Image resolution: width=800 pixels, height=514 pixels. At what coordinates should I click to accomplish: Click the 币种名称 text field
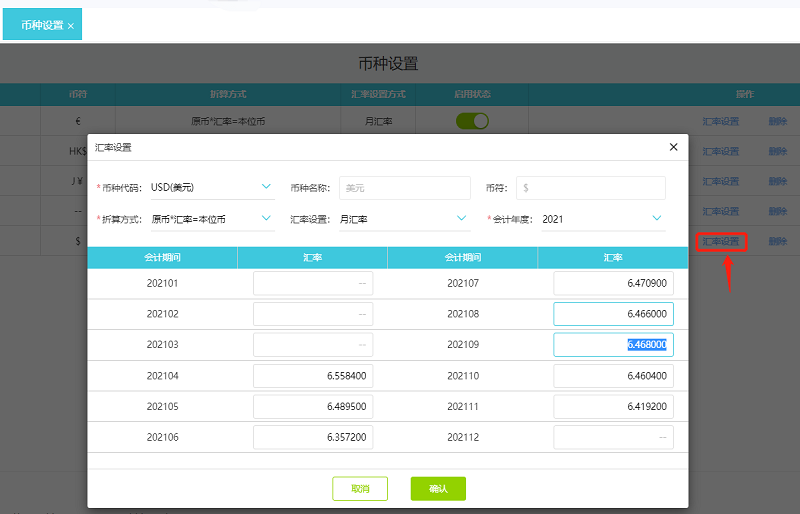pyautogui.click(x=404, y=187)
